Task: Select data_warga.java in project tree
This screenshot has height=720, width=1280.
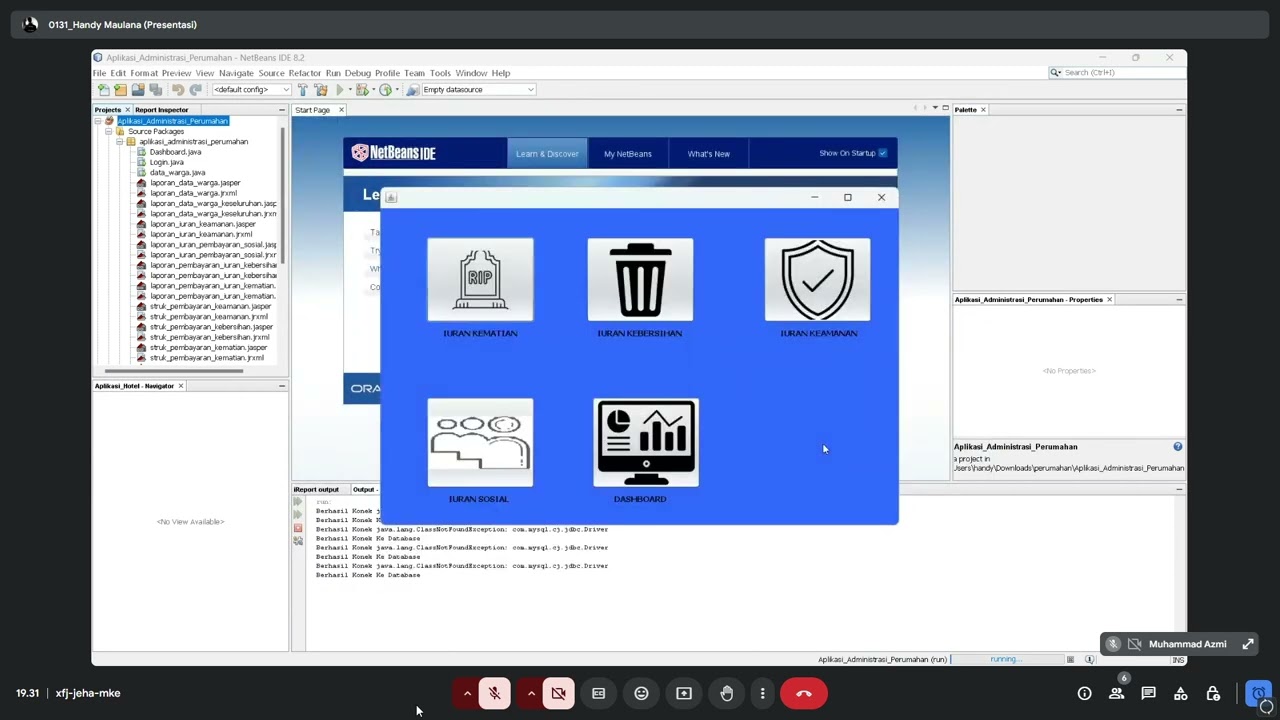Action: [x=177, y=172]
